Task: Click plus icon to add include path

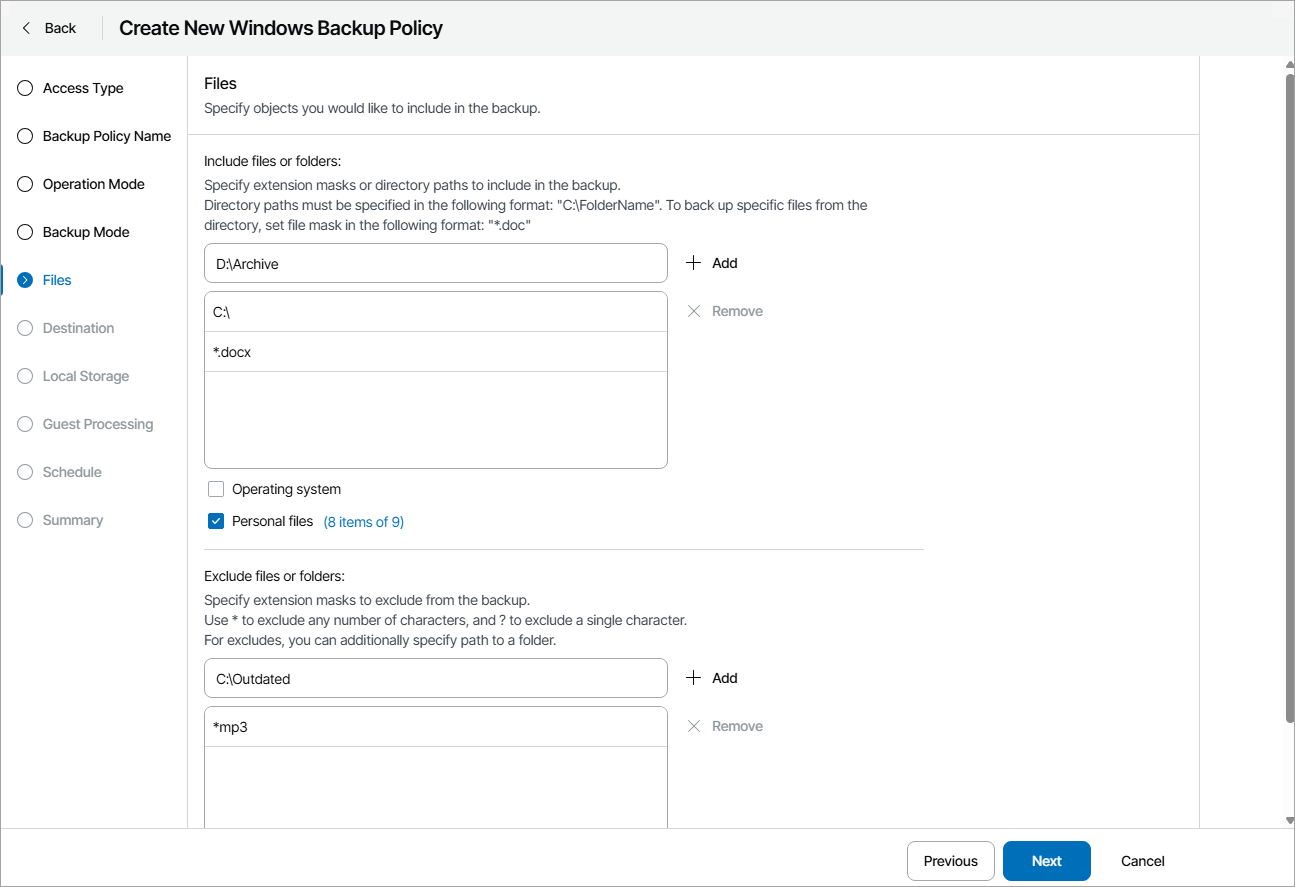Action: 694,263
